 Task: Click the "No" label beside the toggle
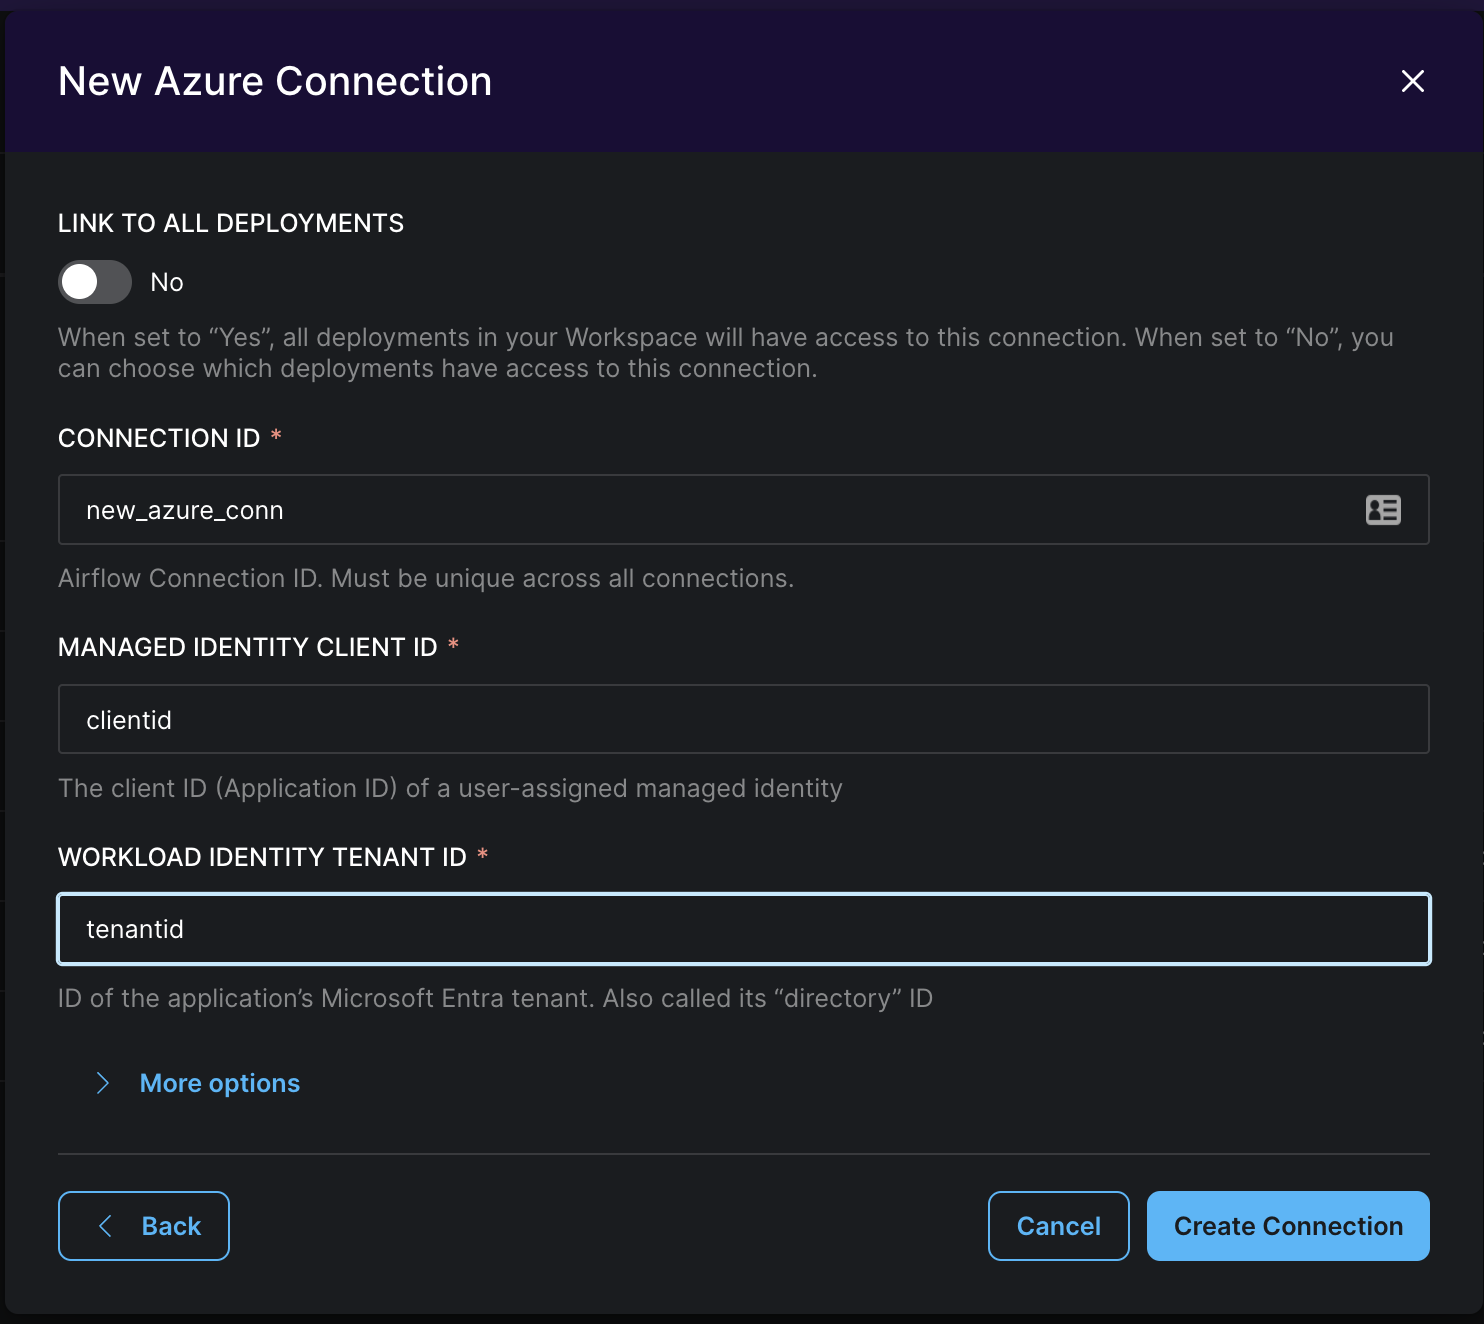click(167, 283)
